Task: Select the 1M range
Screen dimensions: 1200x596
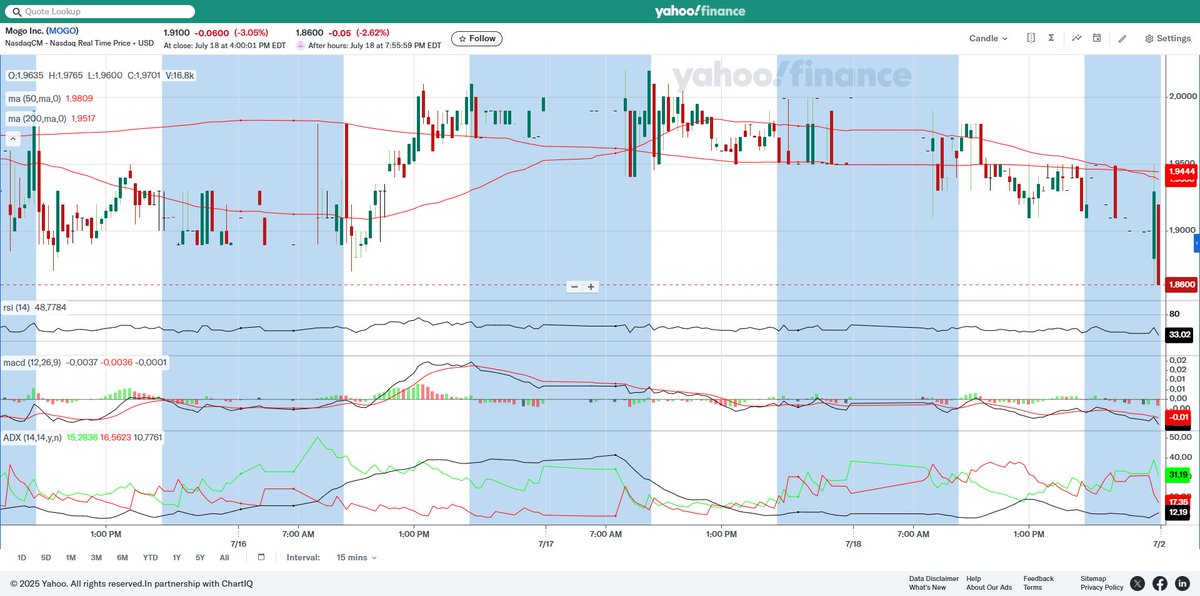Action: tap(71, 557)
